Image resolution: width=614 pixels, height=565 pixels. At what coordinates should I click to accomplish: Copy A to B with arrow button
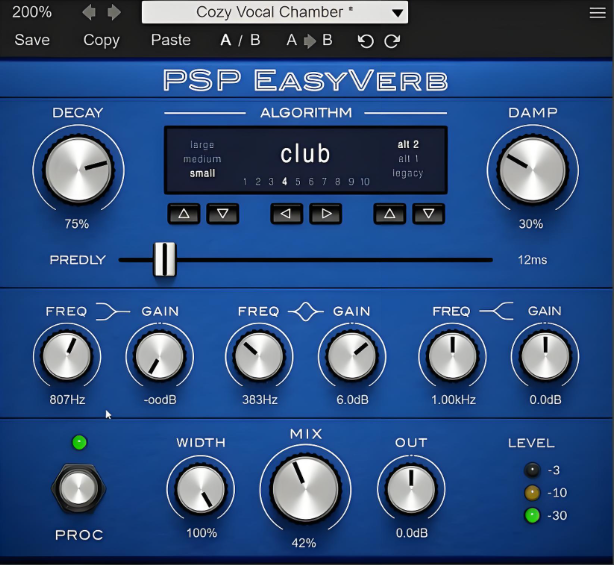pyautogui.click(x=309, y=40)
